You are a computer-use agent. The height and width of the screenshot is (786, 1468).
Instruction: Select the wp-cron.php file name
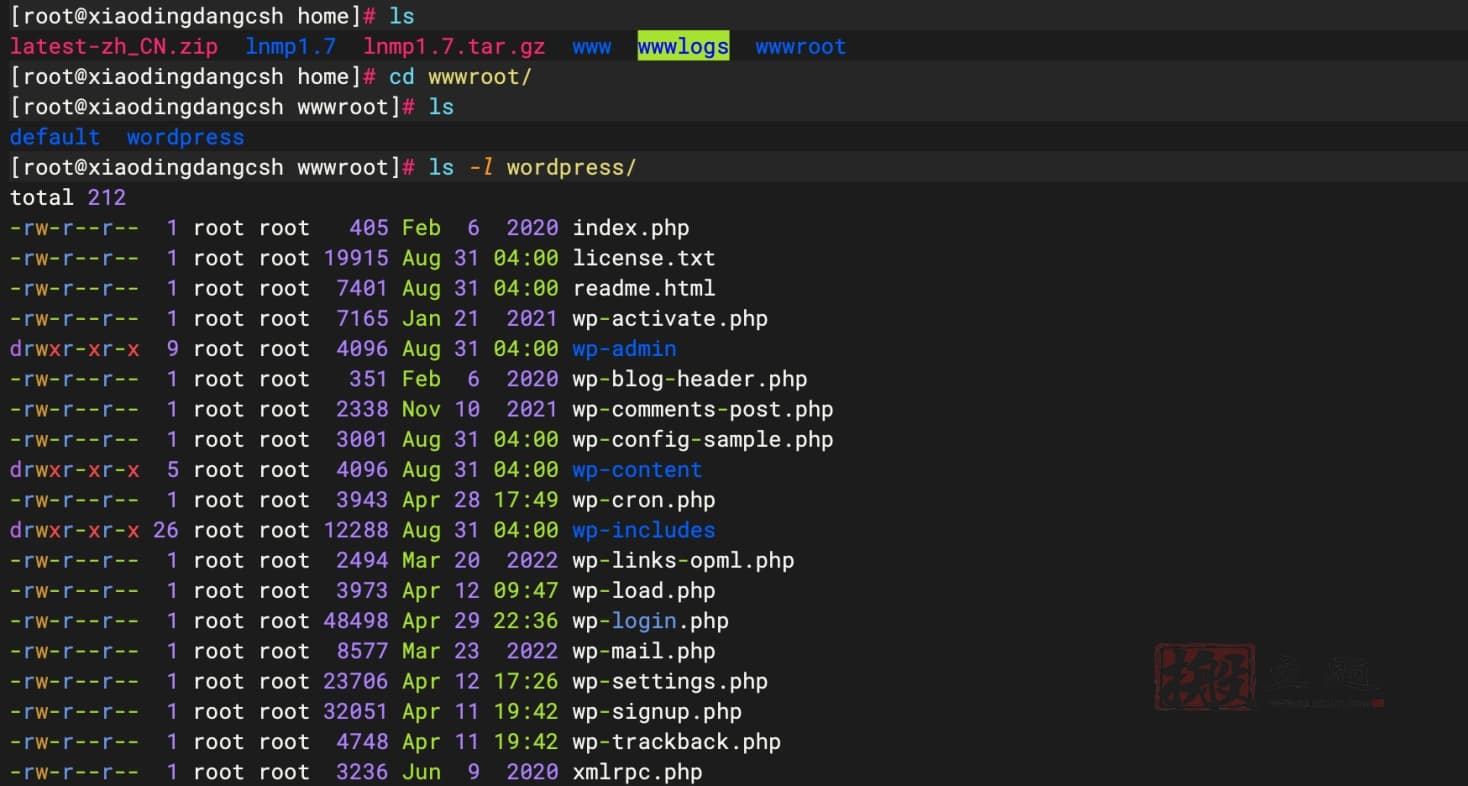click(644, 500)
